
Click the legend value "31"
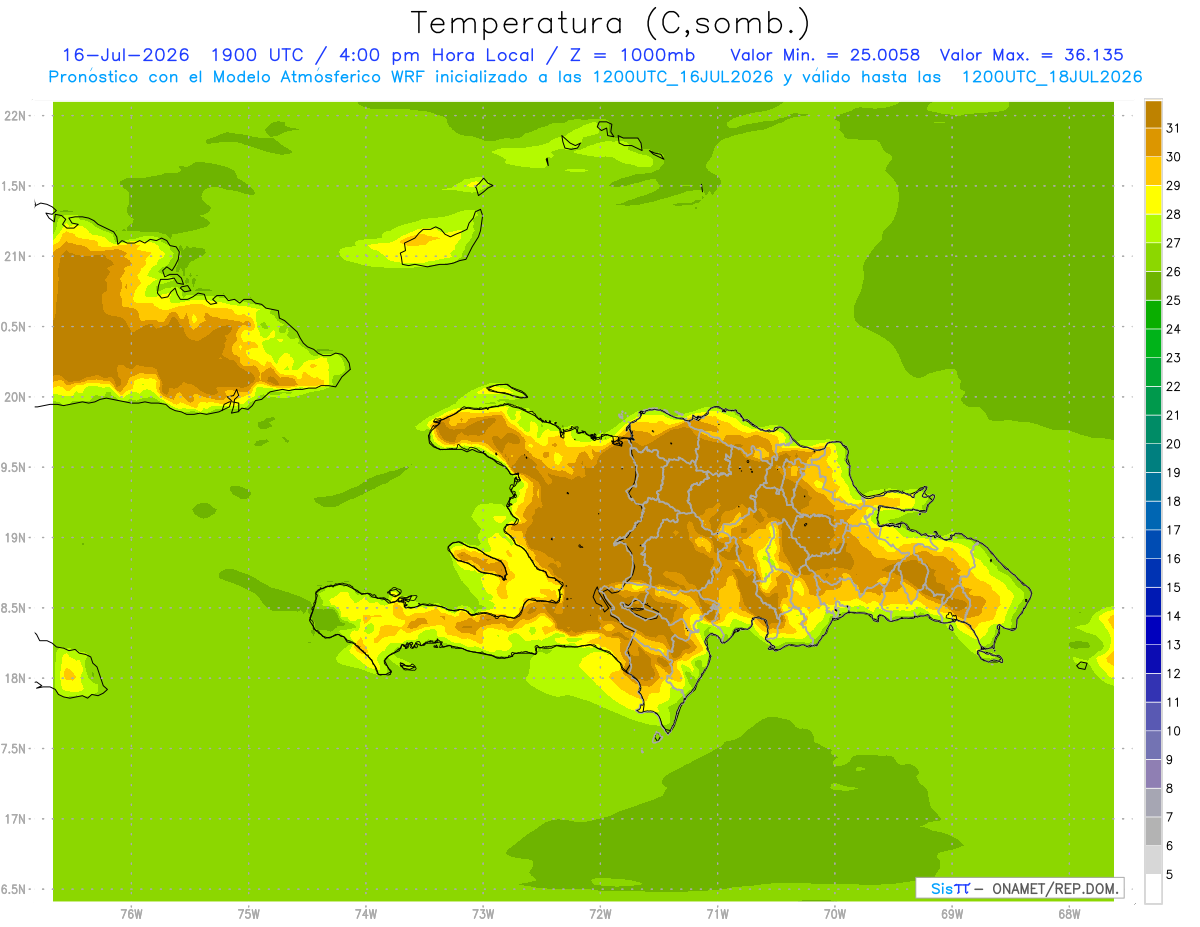[1174, 129]
